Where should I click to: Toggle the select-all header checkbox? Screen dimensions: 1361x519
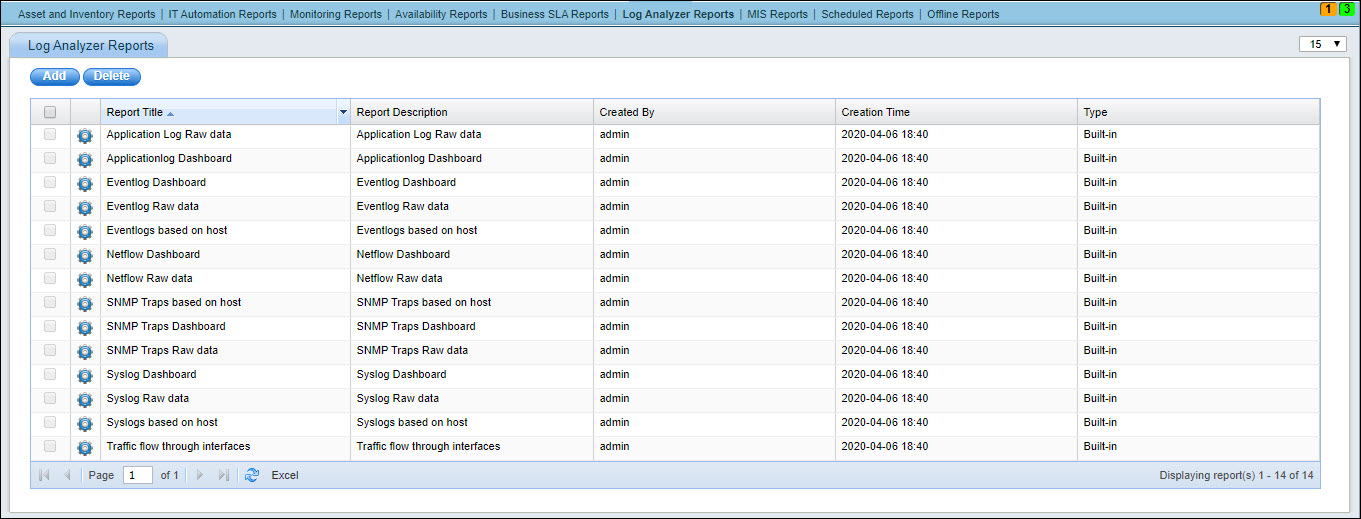[x=50, y=113]
